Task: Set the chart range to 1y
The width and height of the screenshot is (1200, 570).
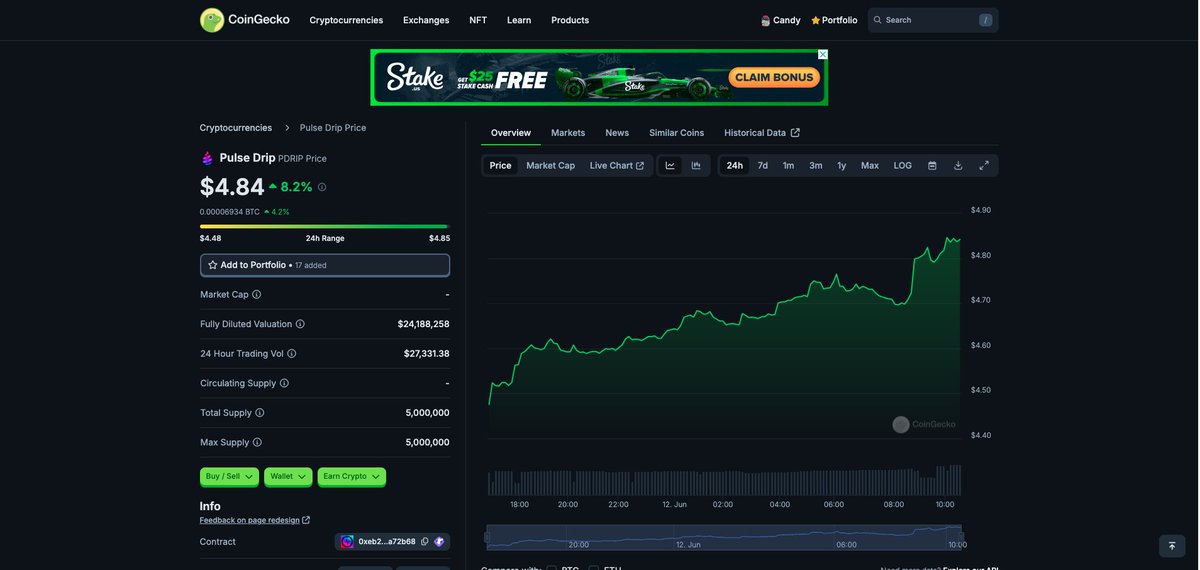Action: pos(842,166)
